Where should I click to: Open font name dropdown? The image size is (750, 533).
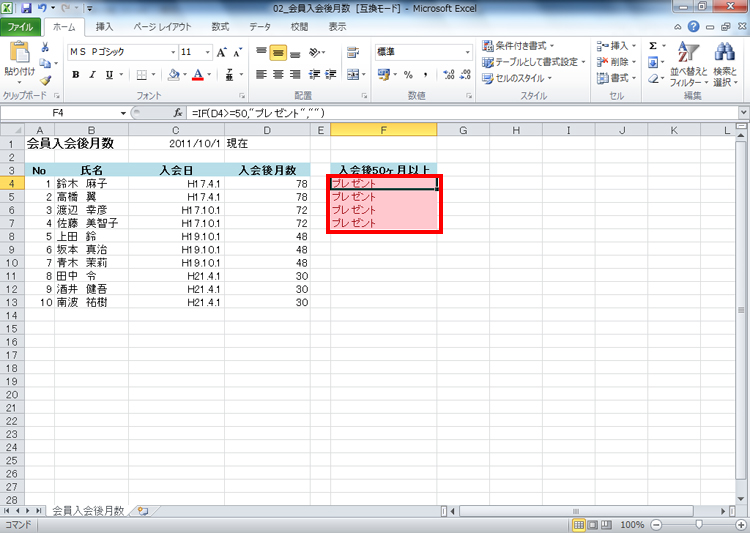pos(173,52)
